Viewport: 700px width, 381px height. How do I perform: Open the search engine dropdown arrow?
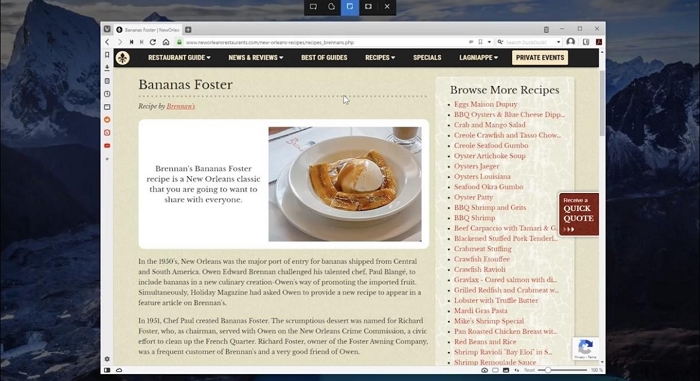[x=558, y=42]
